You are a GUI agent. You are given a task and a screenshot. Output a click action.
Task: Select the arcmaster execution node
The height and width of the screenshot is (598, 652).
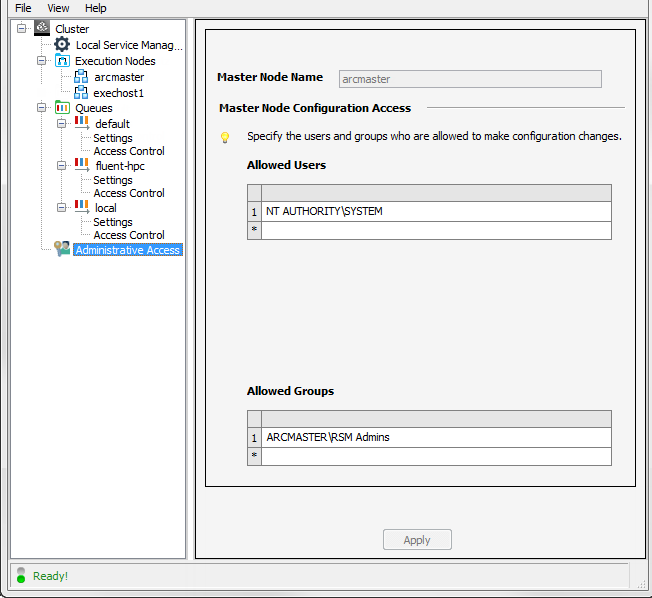[x=119, y=77]
